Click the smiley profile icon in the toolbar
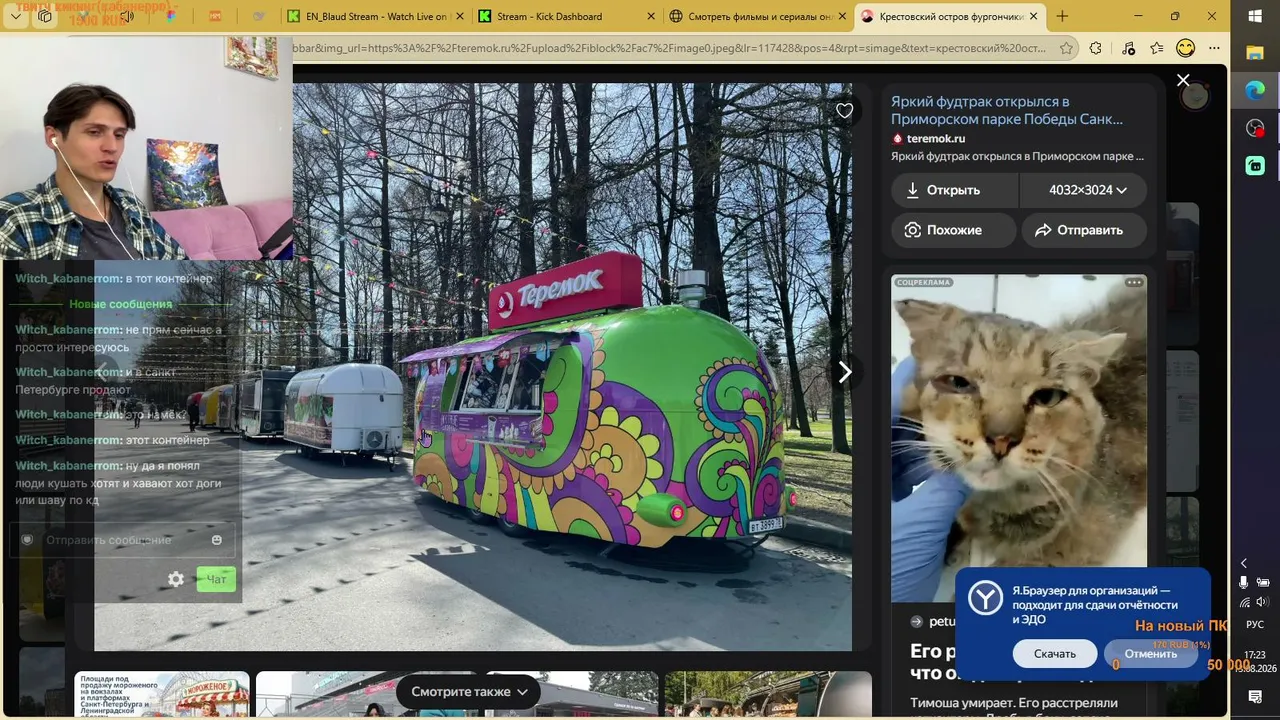The image size is (1280, 720). pyautogui.click(x=1185, y=48)
